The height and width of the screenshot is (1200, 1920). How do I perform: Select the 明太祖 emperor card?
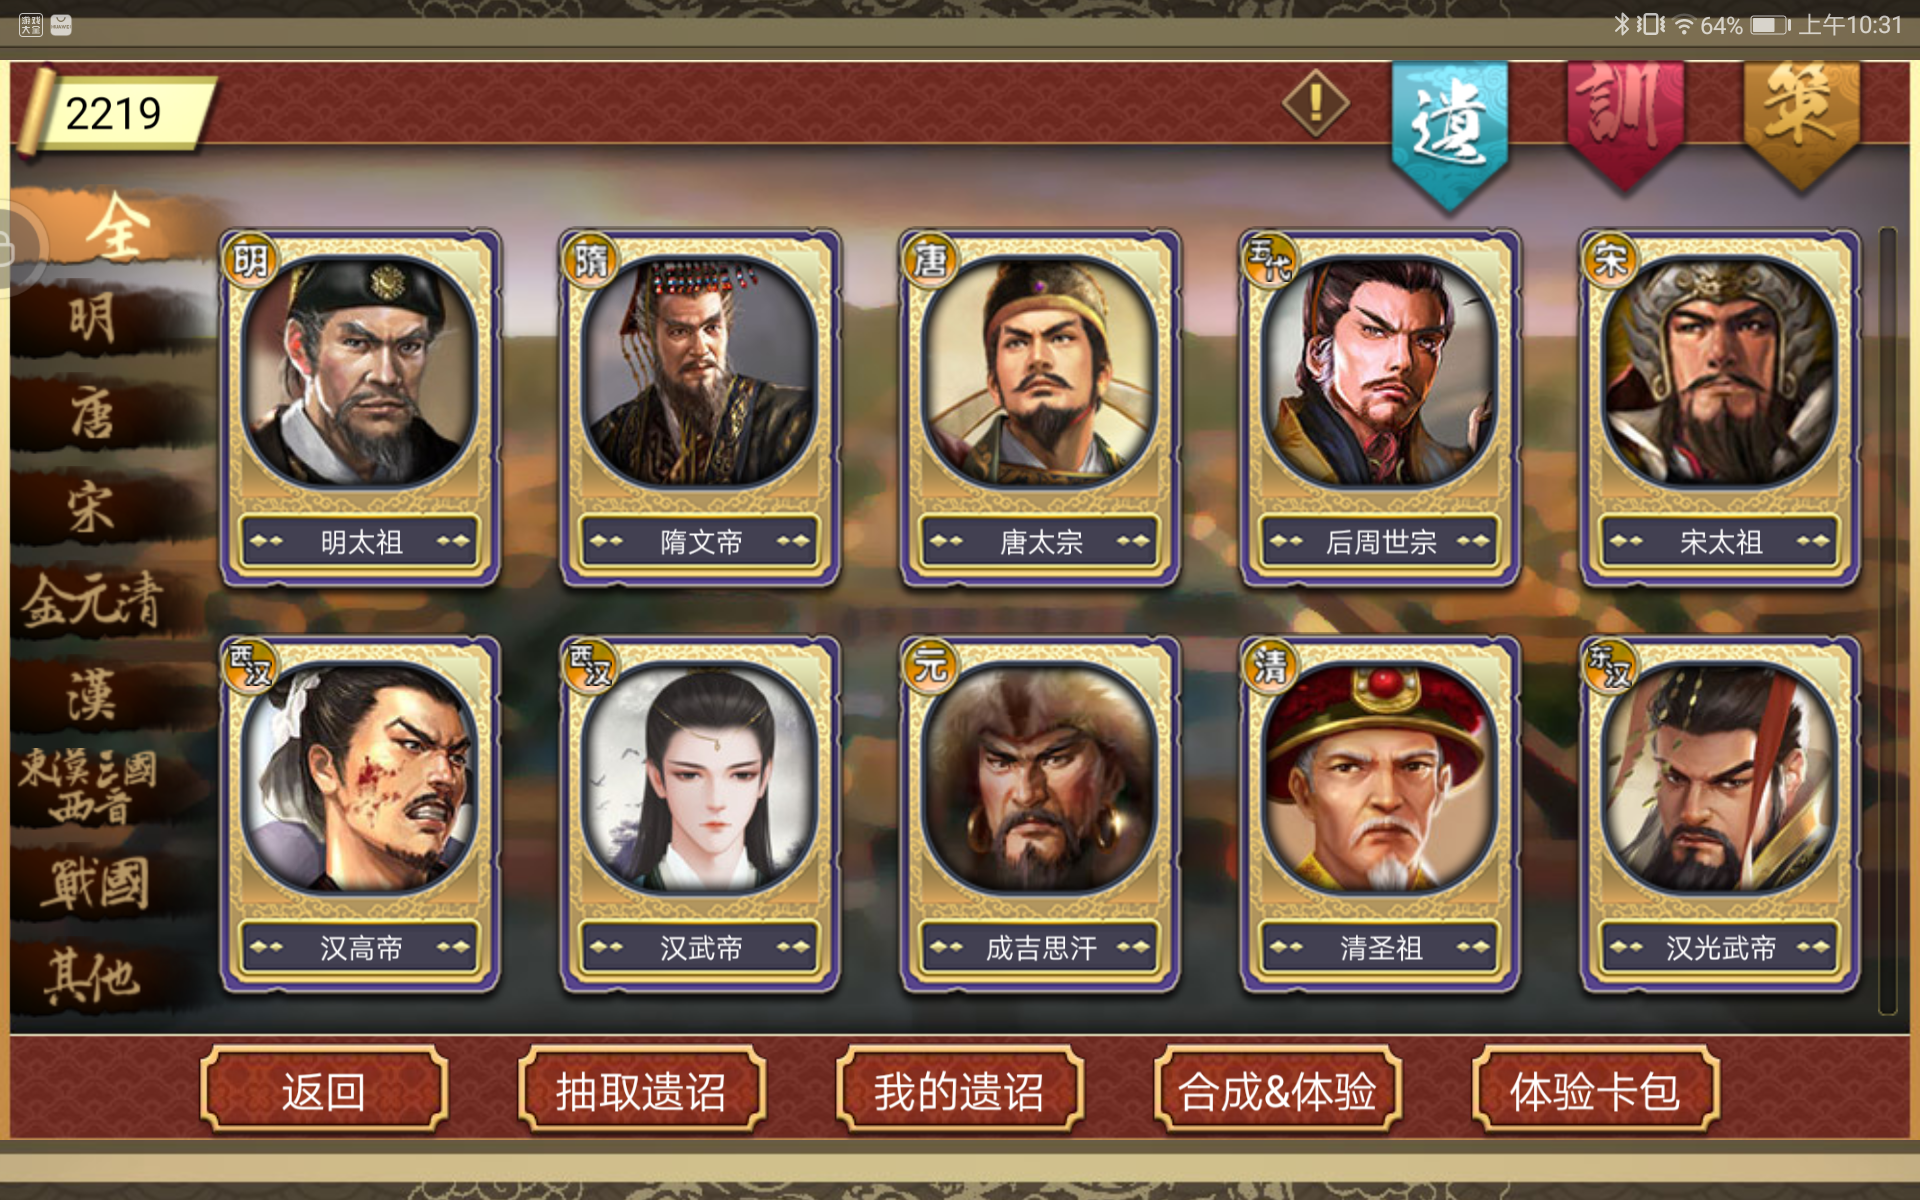pyautogui.click(x=360, y=408)
